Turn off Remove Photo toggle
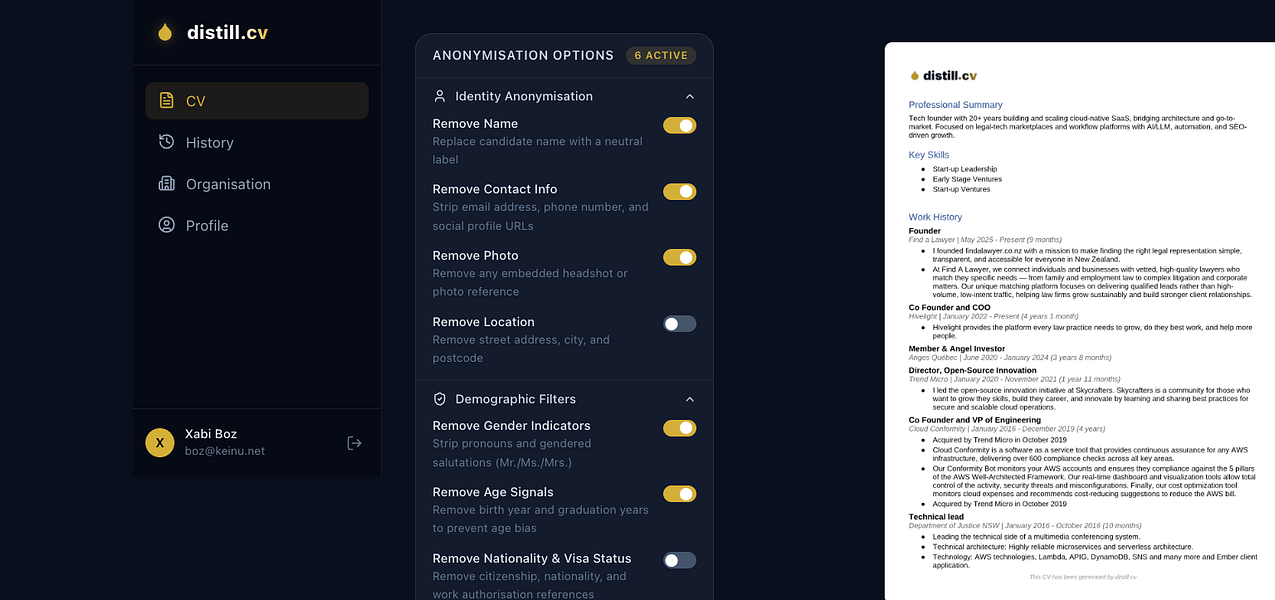The width and height of the screenshot is (1275, 600). tap(680, 257)
